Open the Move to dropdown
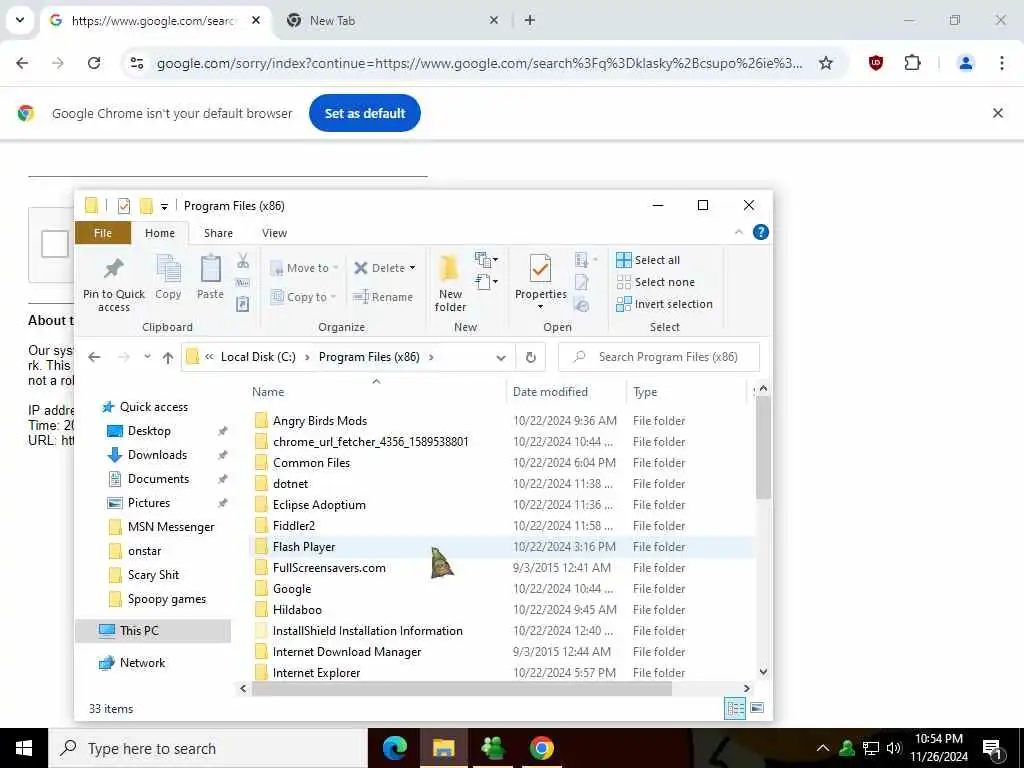This screenshot has width=1024, height=768. coord(304,268)
